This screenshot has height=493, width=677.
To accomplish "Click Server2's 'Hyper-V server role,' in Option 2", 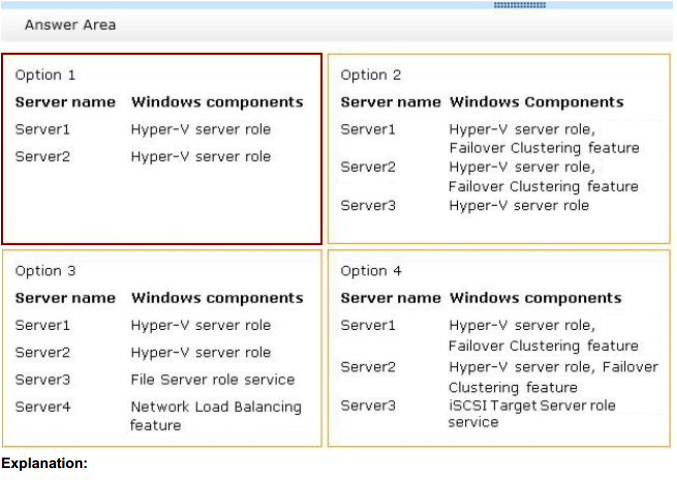I will point(522,167).
